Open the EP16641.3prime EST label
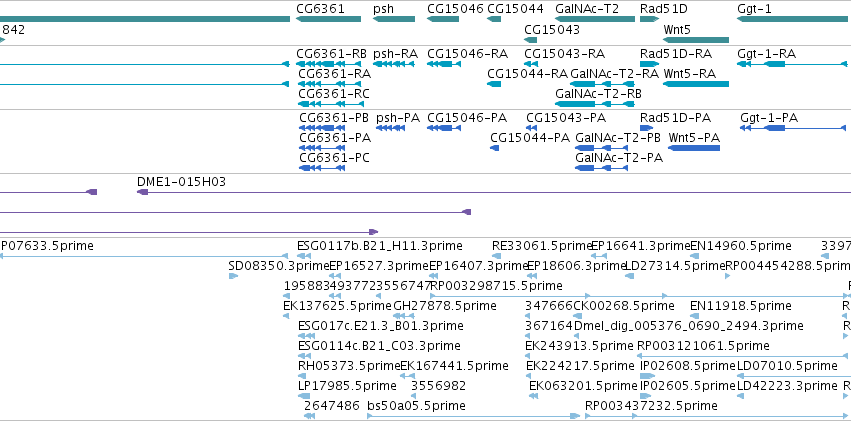The width and height of the screenshot is (851, 421). 640,246
